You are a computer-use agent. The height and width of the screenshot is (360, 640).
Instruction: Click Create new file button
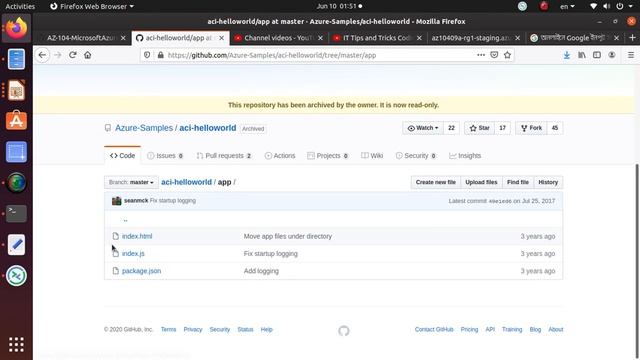pyautogui.click(x=436, y=182)
